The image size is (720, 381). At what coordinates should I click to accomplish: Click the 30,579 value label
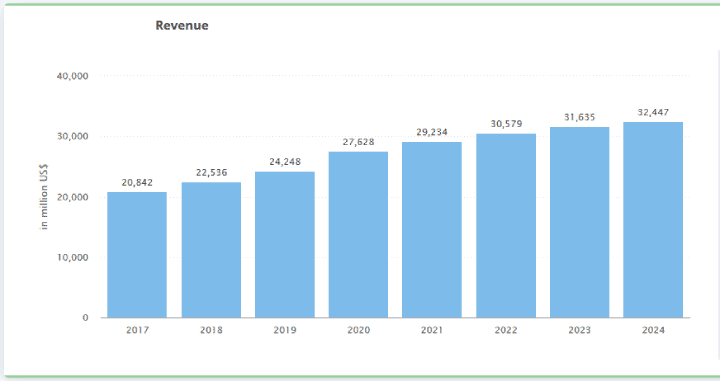(x=506, y=124)
